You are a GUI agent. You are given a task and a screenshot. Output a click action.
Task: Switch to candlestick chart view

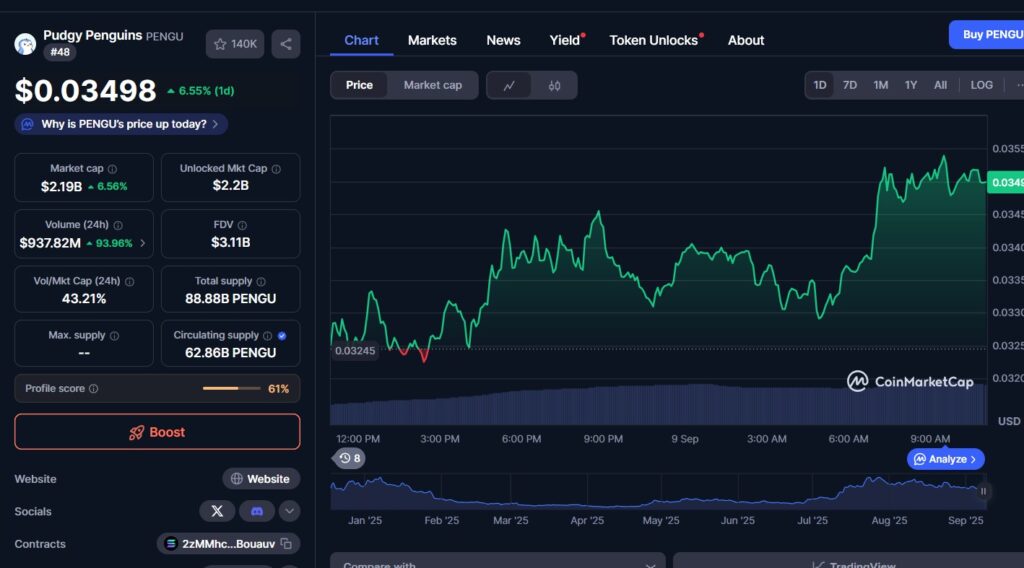pos(554,86)
